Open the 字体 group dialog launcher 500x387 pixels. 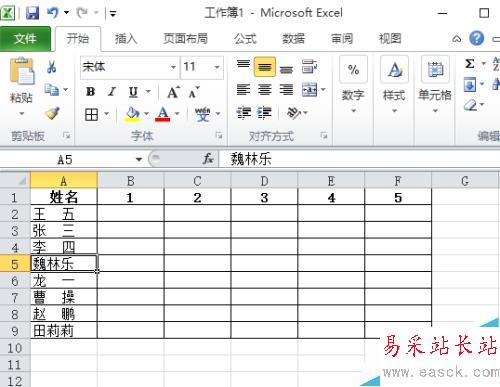219,135
